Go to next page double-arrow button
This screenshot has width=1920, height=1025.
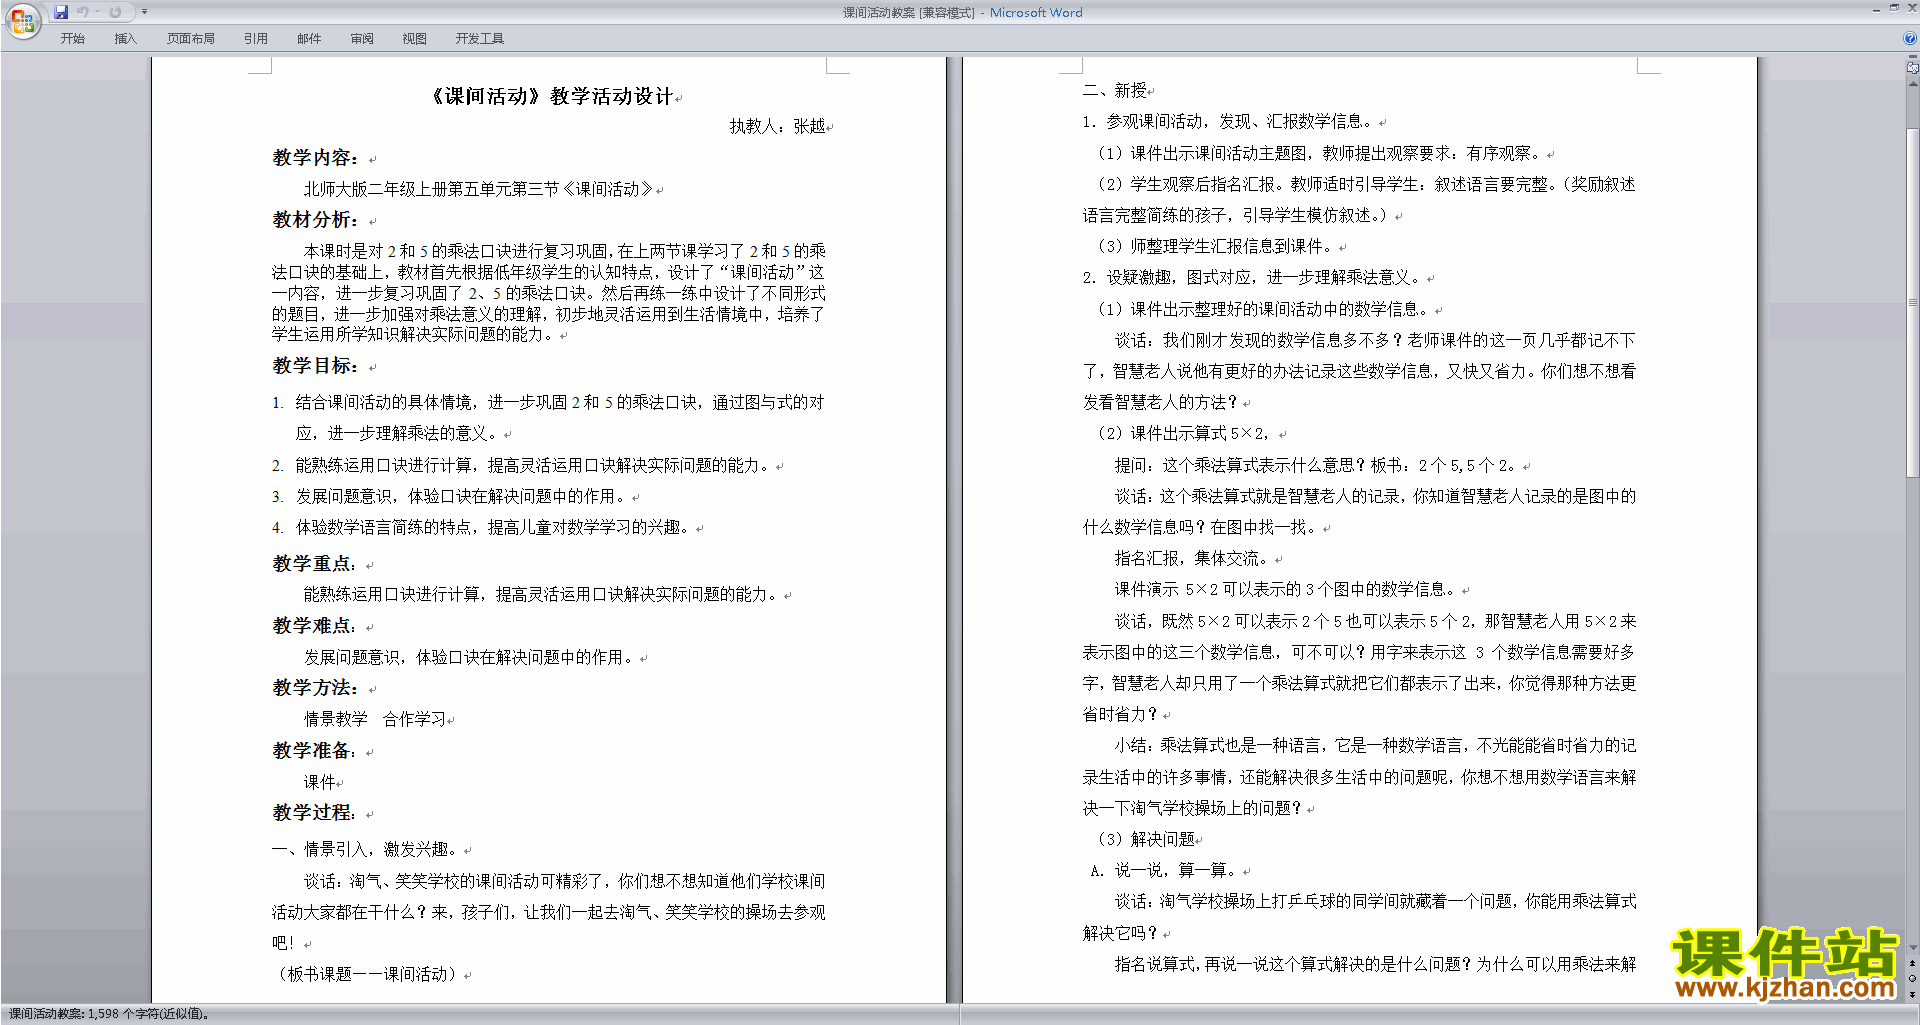point(1912,994)
